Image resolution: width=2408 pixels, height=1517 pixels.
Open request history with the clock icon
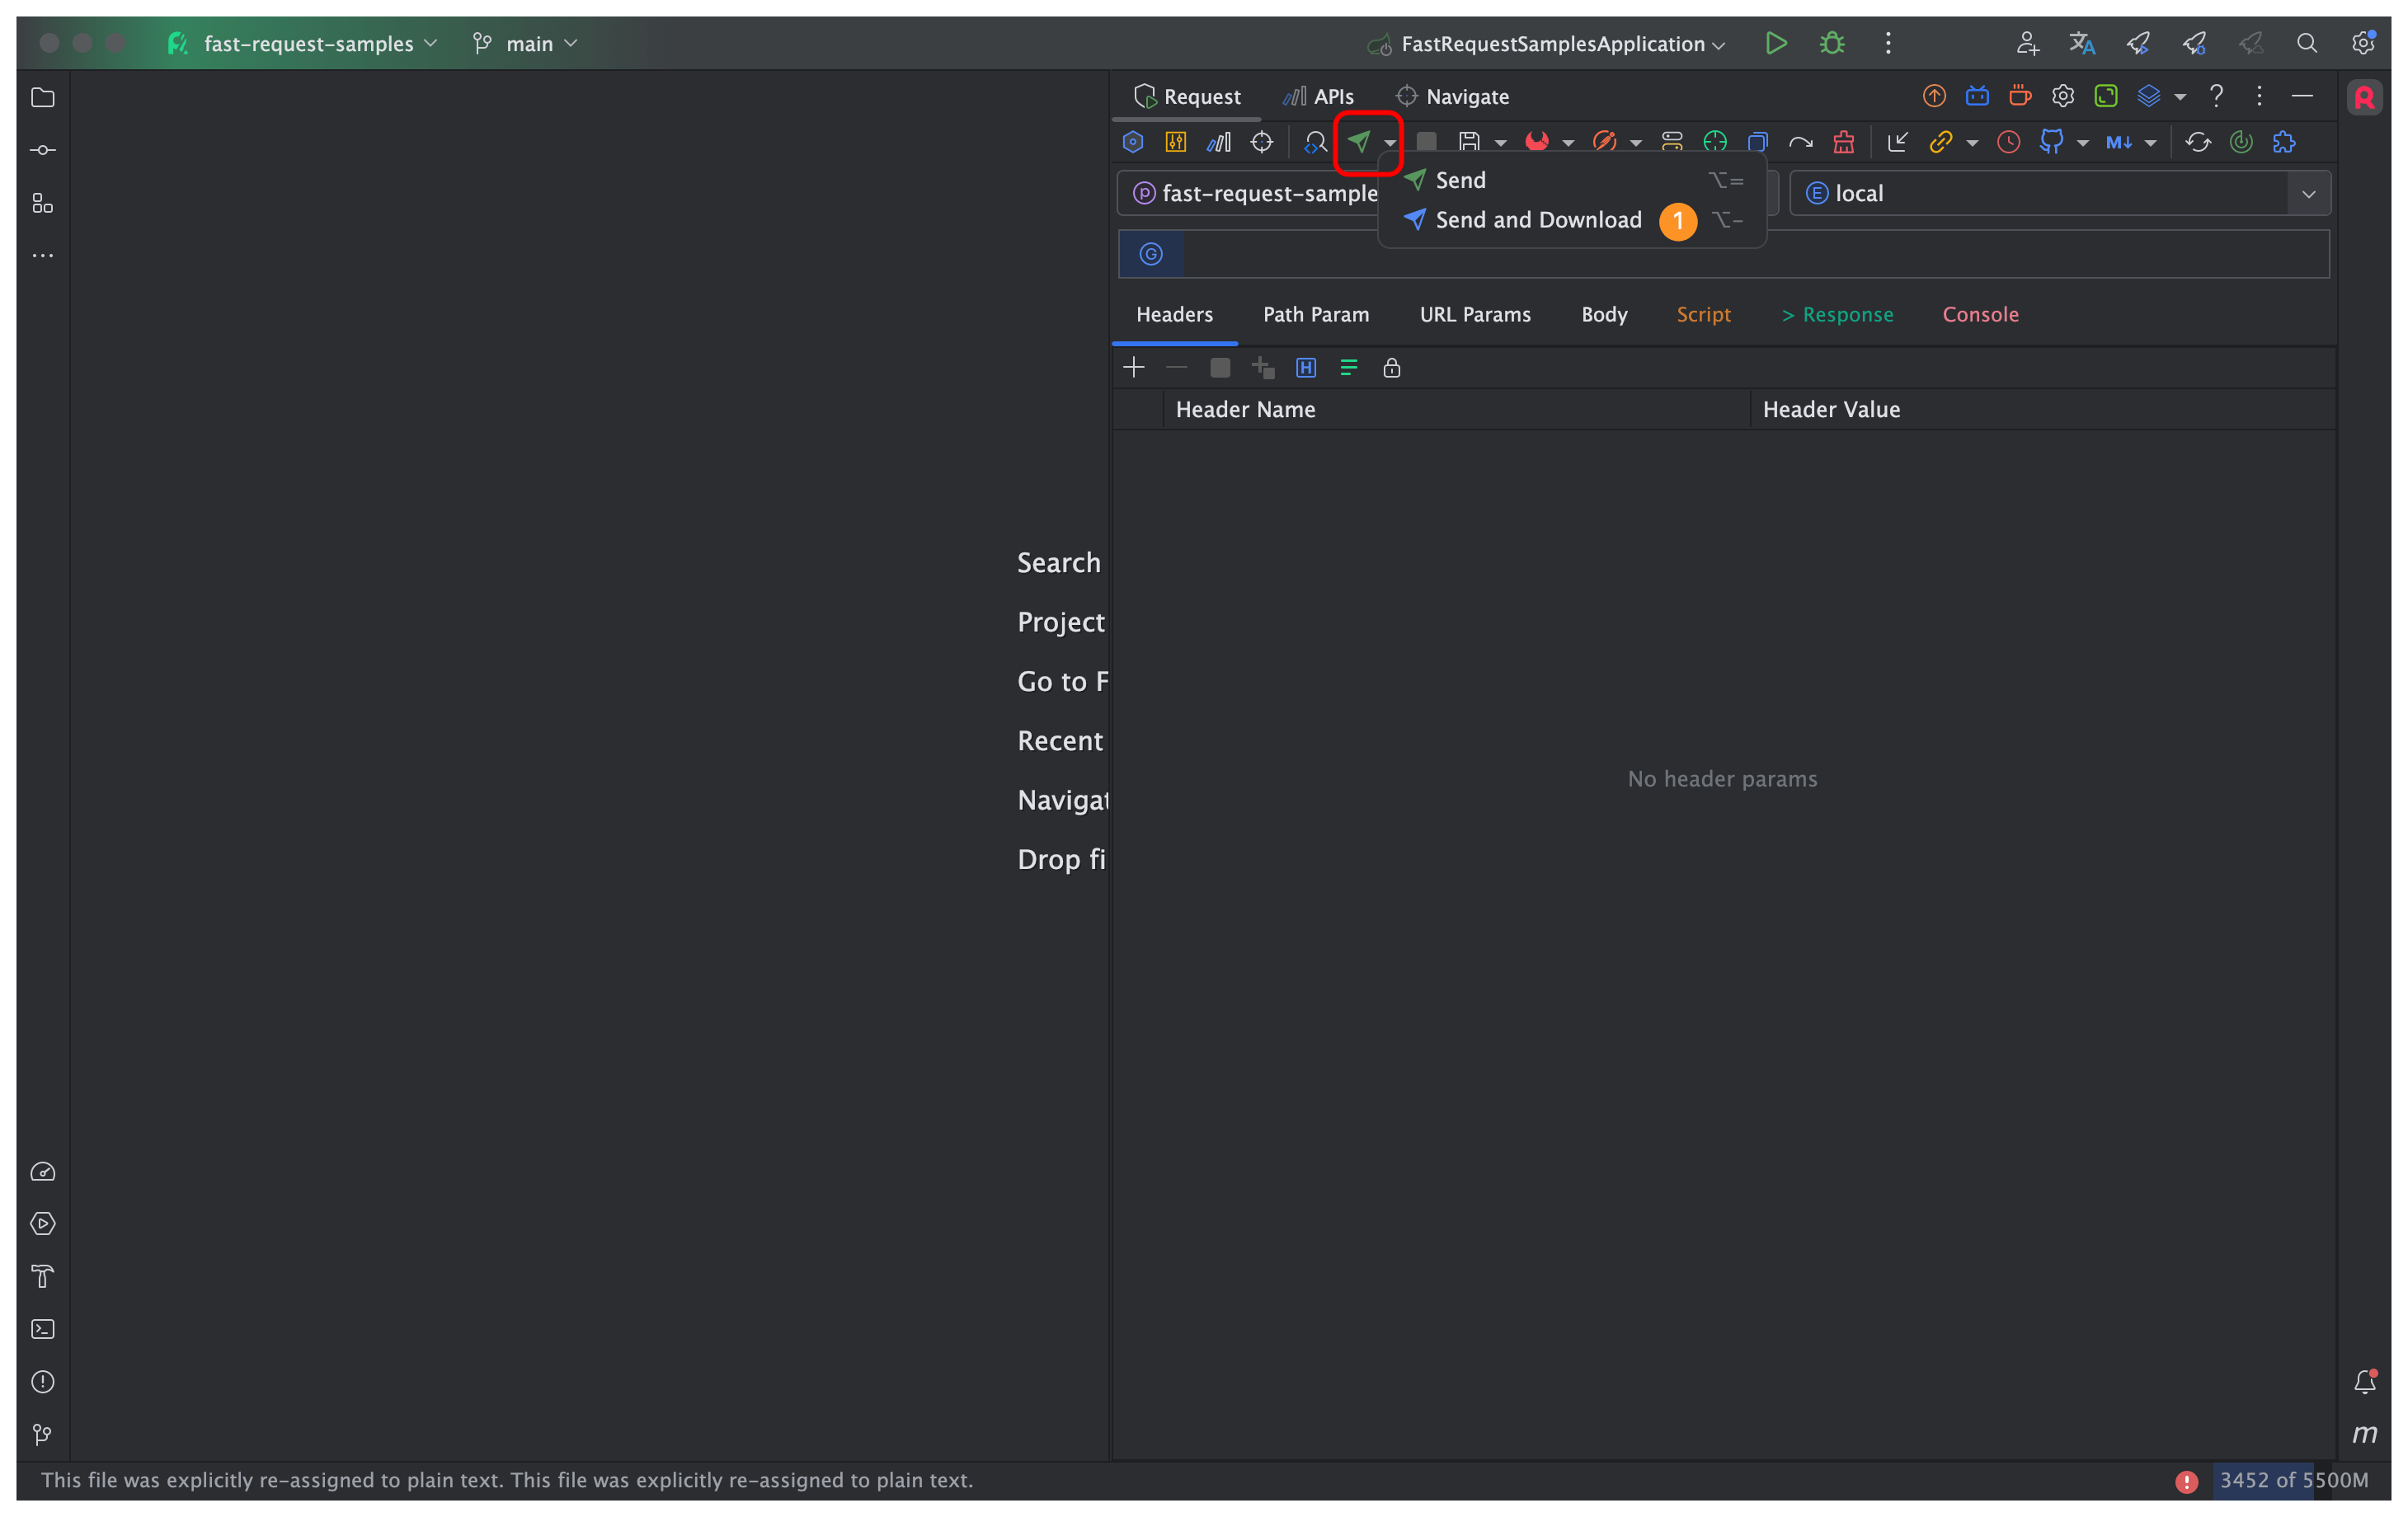pos(2009,141)
